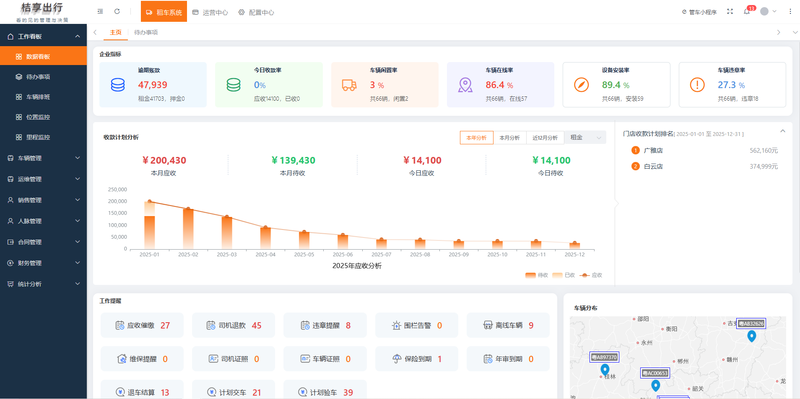The width and height of the screenshot is (800, 399).
Task: Click the 设备安装率 compass icon
Action: point(581,85)
